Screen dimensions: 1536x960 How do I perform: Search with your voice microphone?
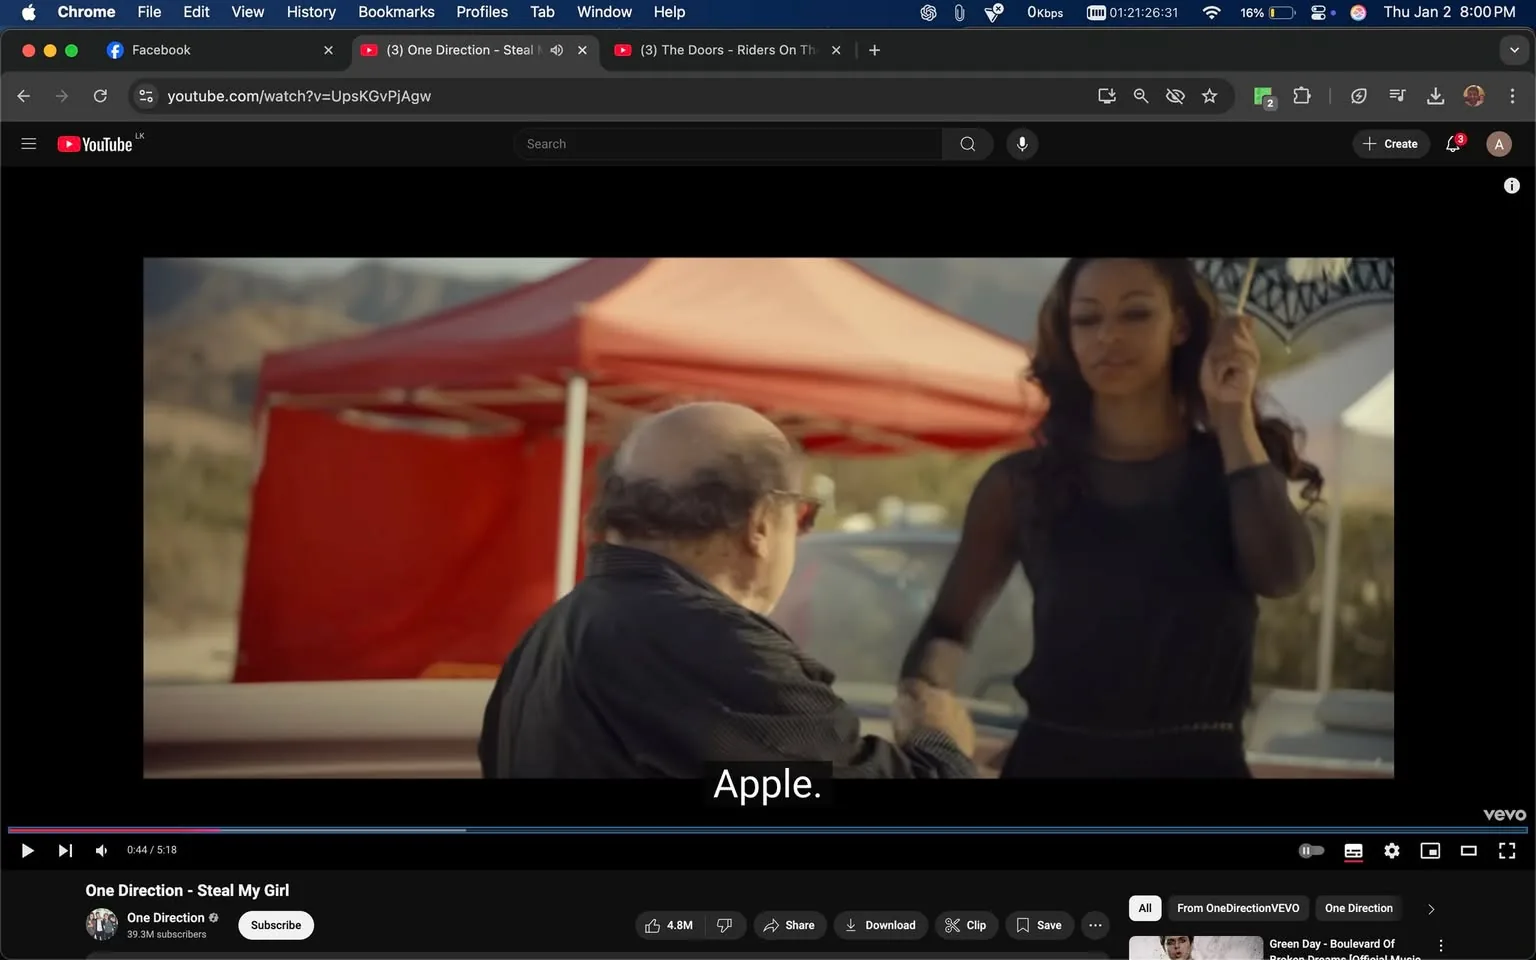(1021, 144)
